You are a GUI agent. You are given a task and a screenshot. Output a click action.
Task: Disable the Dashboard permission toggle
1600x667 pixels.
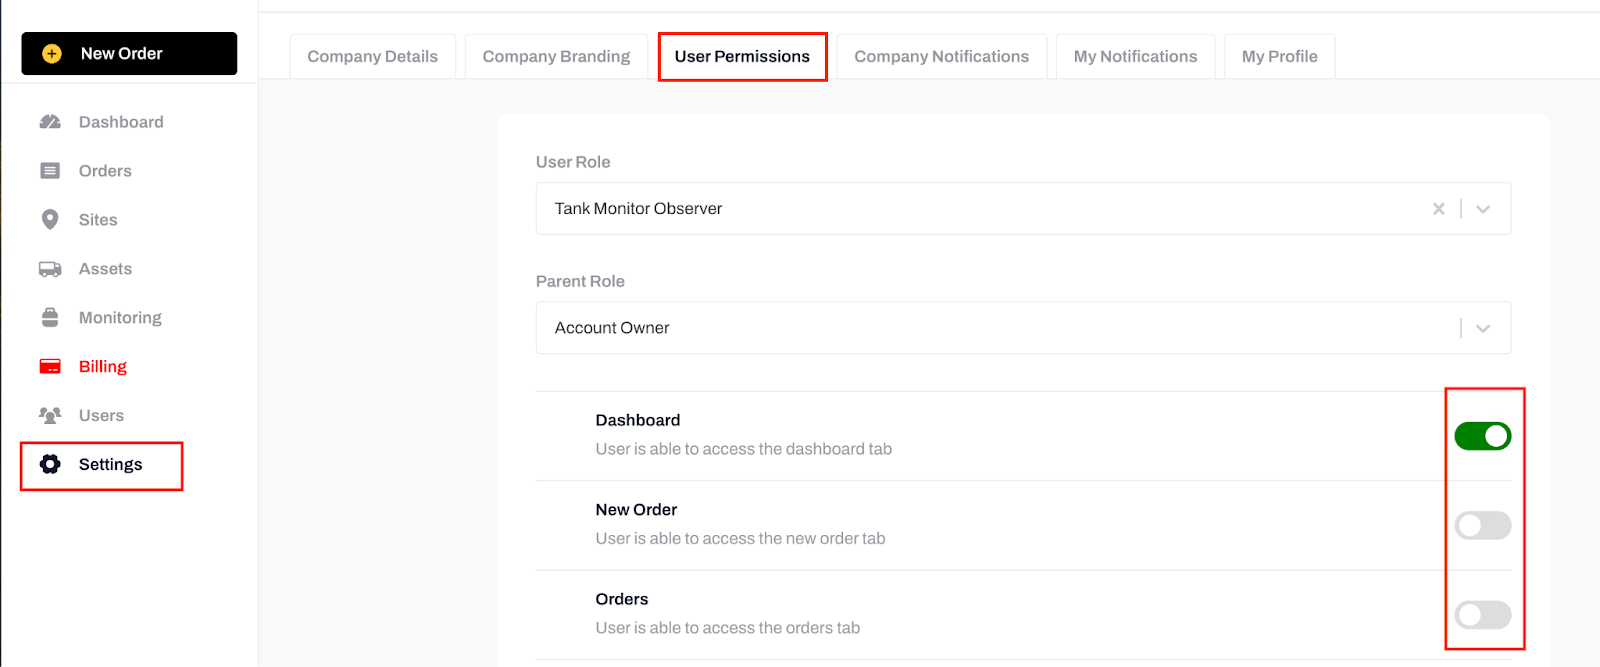point(1483,436)
